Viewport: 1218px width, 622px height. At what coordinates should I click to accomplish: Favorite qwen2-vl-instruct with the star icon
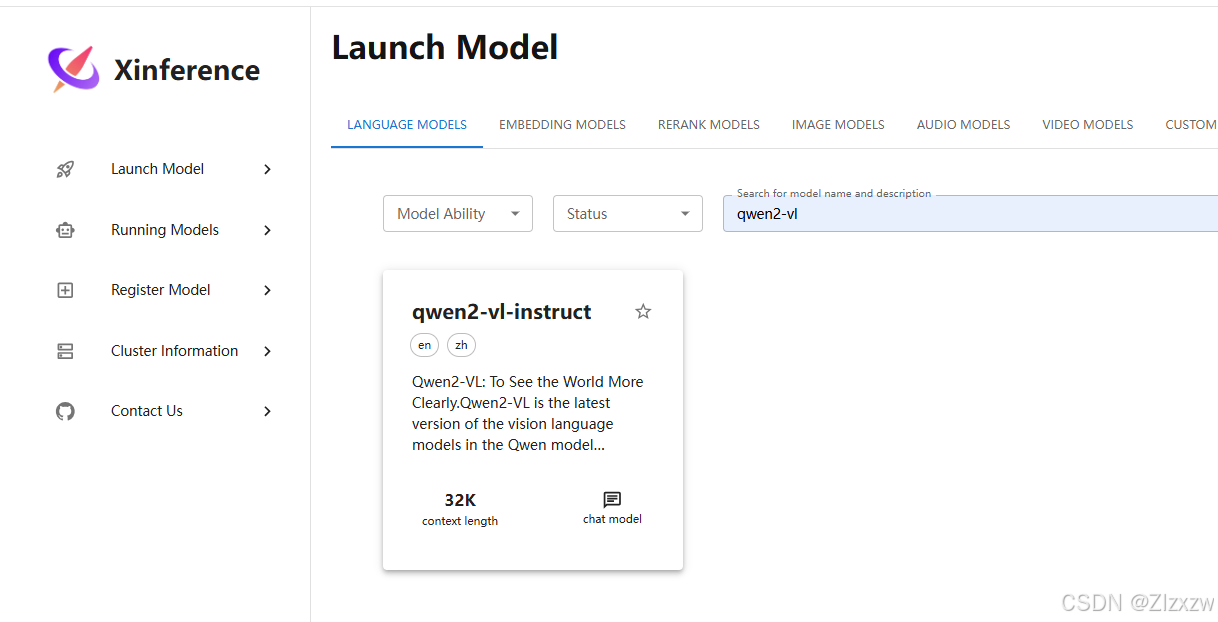(643, 311)
